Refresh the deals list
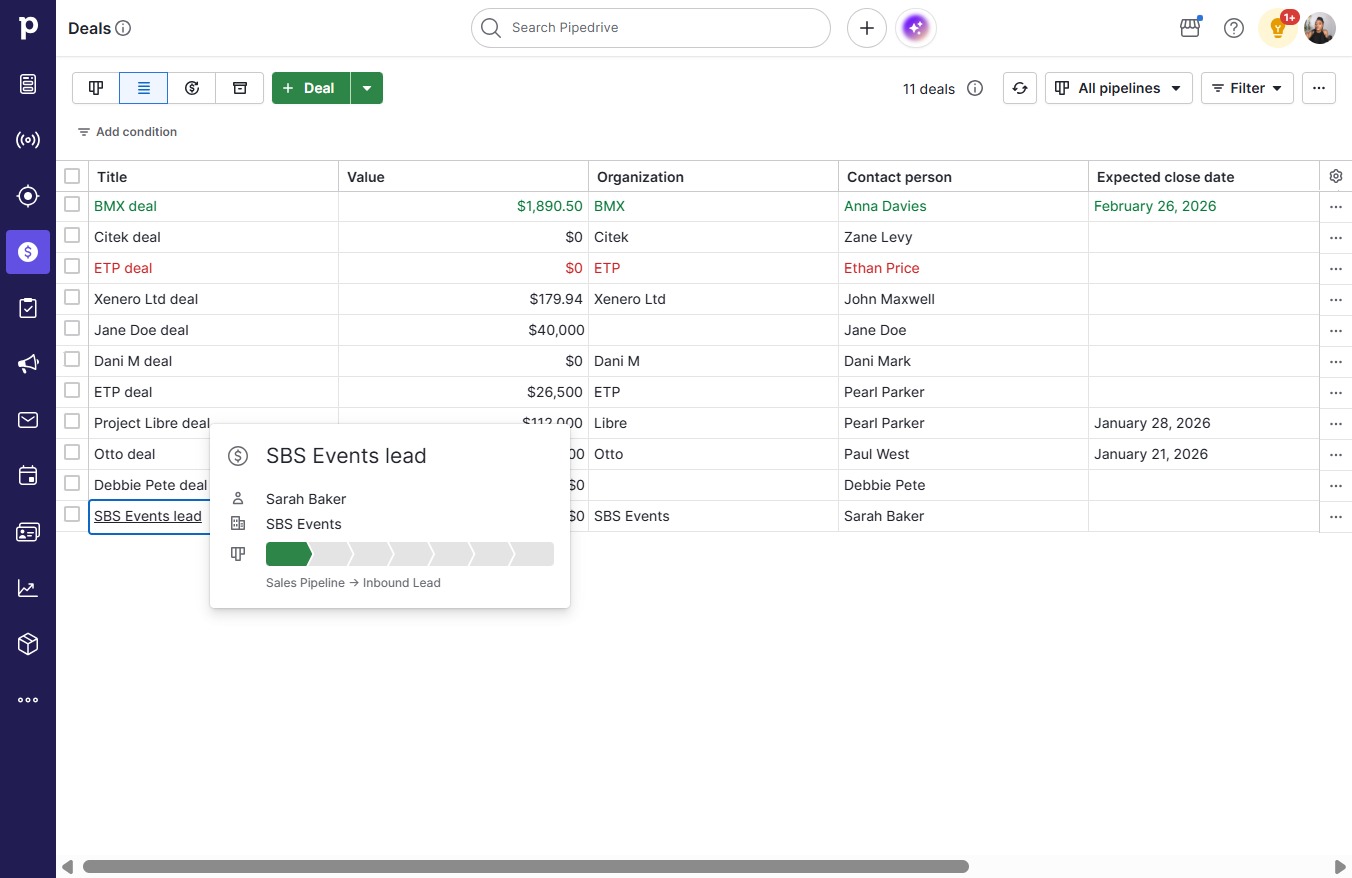This screenshot has height=878, width=1352. pyautogui.click(x=1020, y=88)
